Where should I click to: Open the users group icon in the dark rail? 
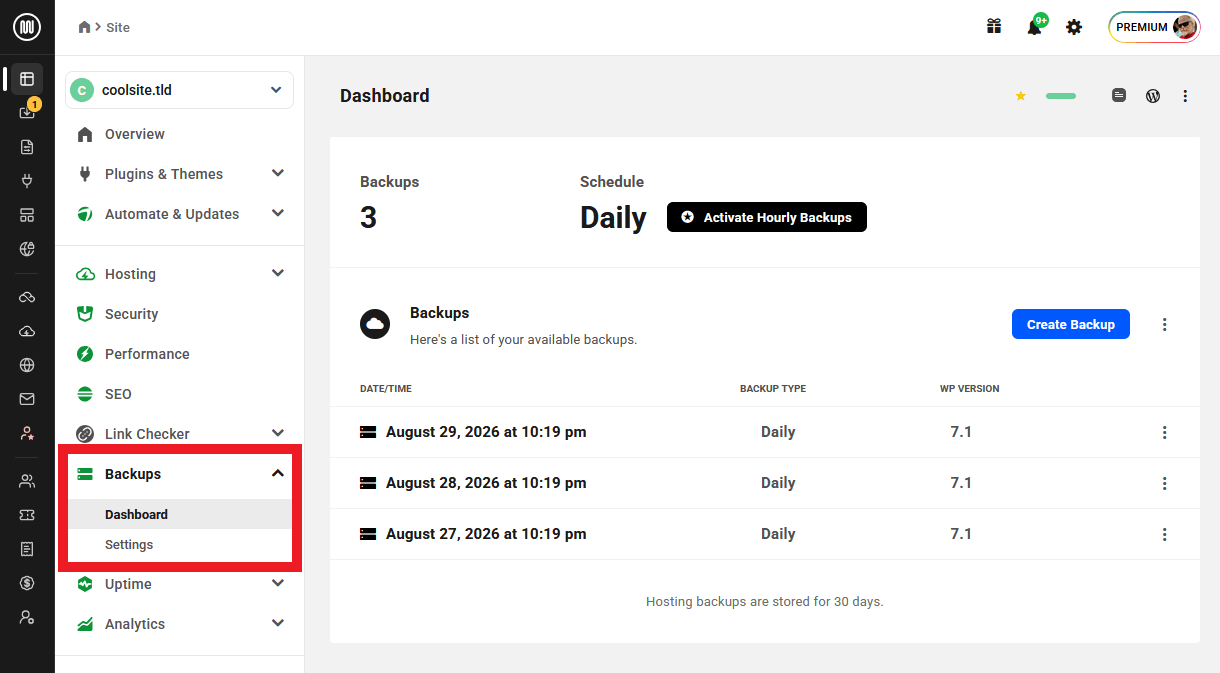[x=27, y=481]
